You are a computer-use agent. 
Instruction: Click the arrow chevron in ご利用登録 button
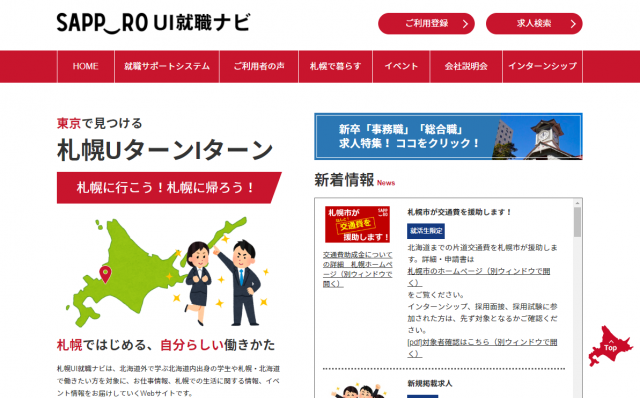(x=465, y=24)
